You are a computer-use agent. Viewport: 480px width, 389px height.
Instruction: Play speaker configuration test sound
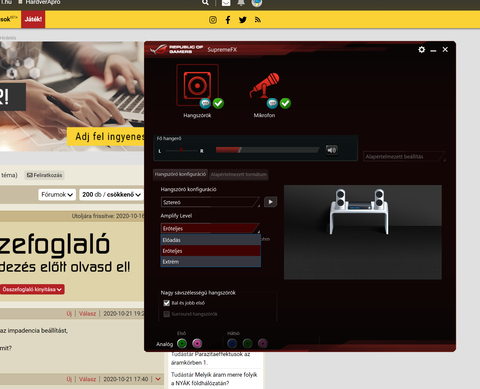(270, 202)
